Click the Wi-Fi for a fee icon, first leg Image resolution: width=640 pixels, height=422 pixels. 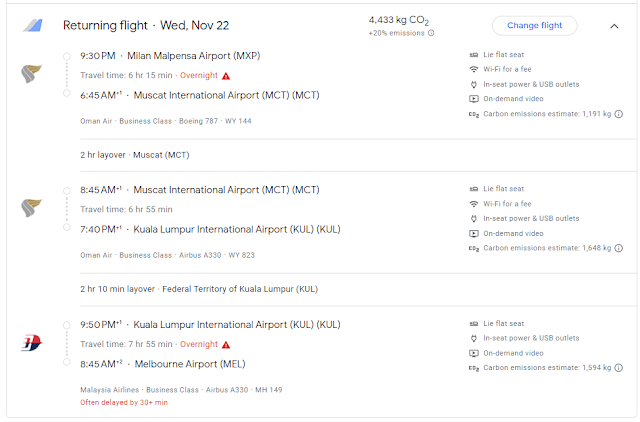pyautogui.click(x=474, y=69)
